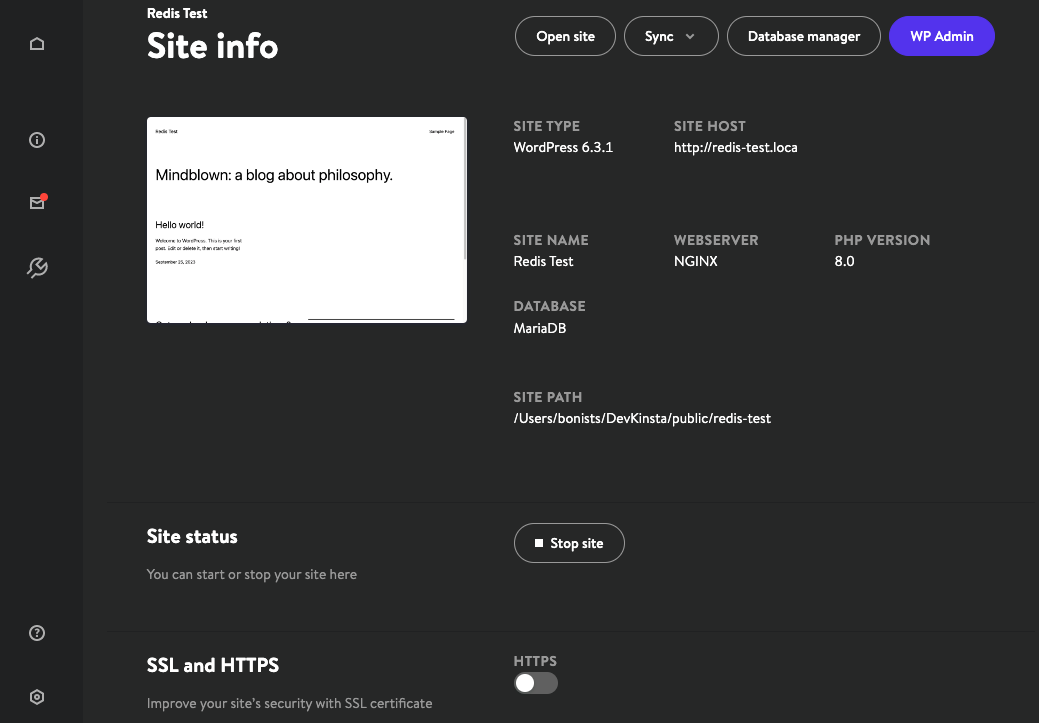Launch the Database manager
Screen dimensions: 1039x723
(803, 36)
